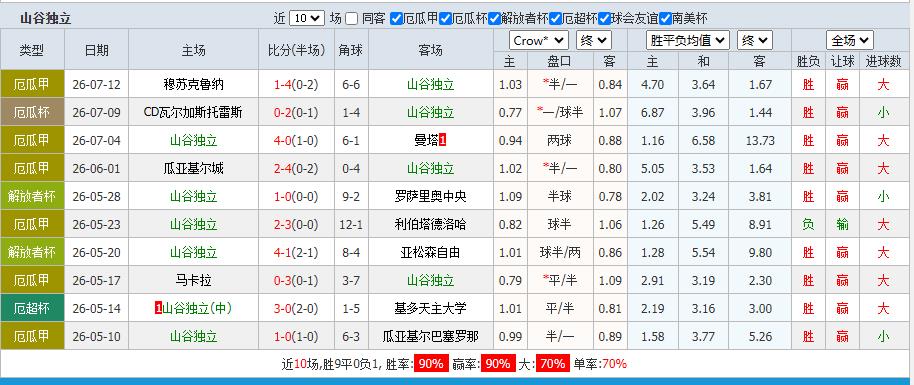Click the 厄瓜甲 league cell dated 26-05-10

(32, 336)
